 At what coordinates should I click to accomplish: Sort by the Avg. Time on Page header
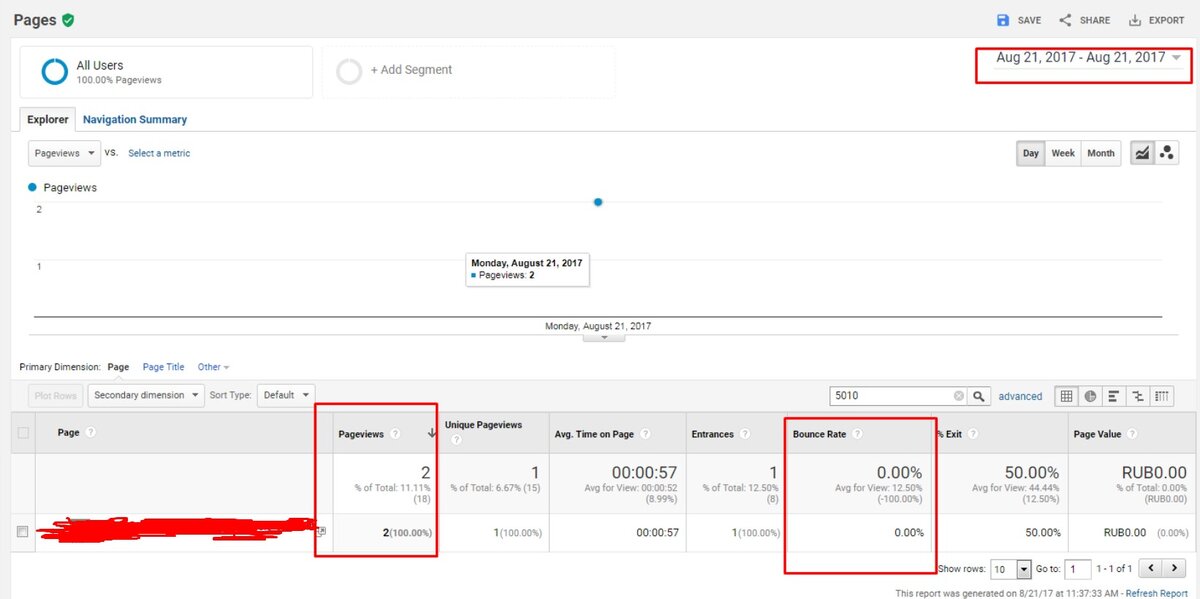tap(594, 434)
